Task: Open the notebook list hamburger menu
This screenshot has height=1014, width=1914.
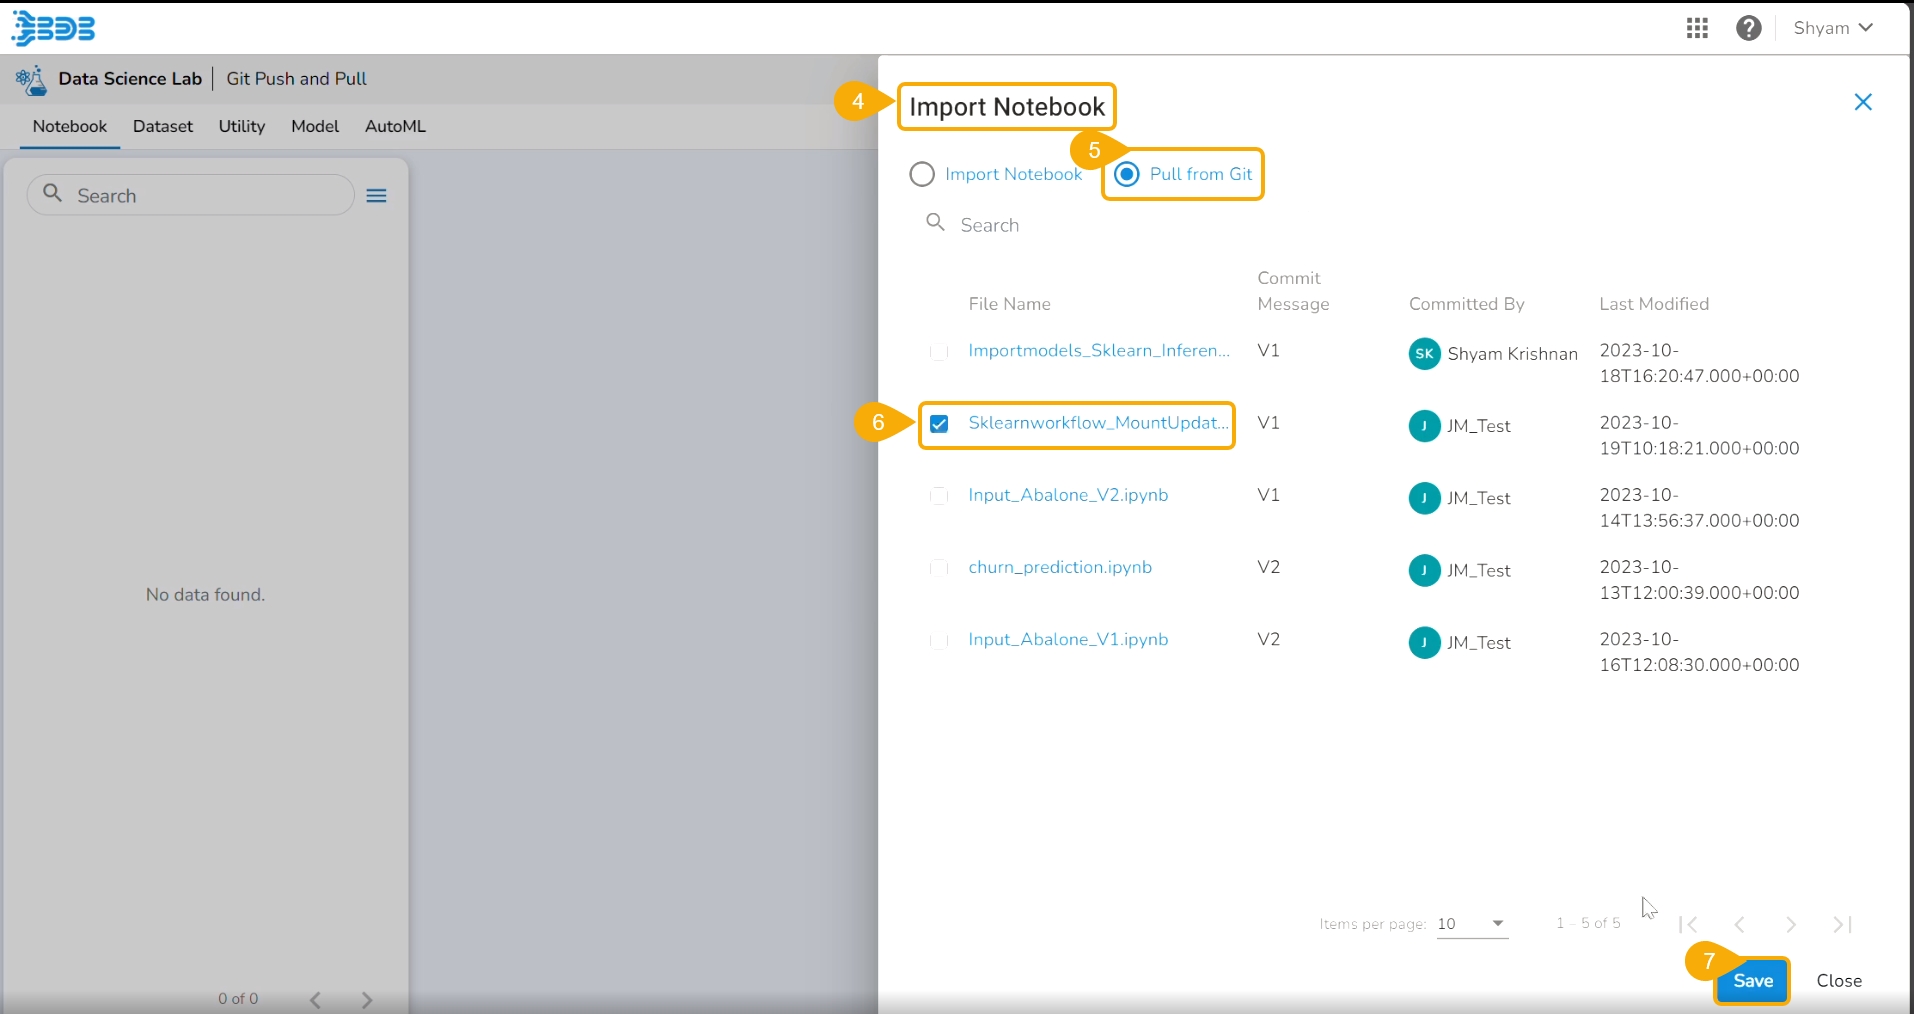Action: click(376, 196)
